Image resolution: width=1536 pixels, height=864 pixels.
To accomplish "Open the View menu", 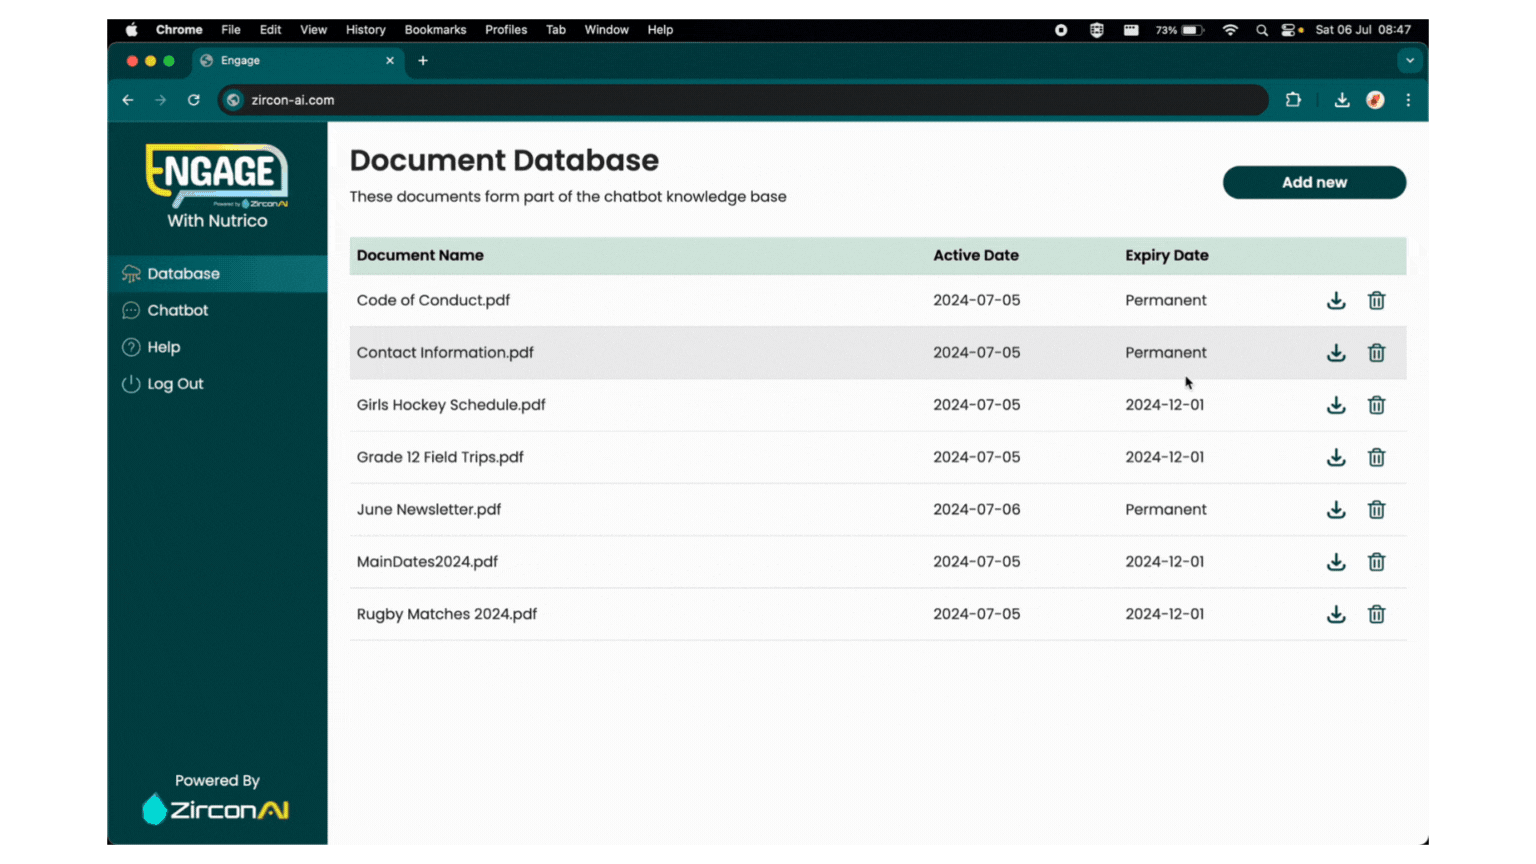I will [x=313, y=30].
